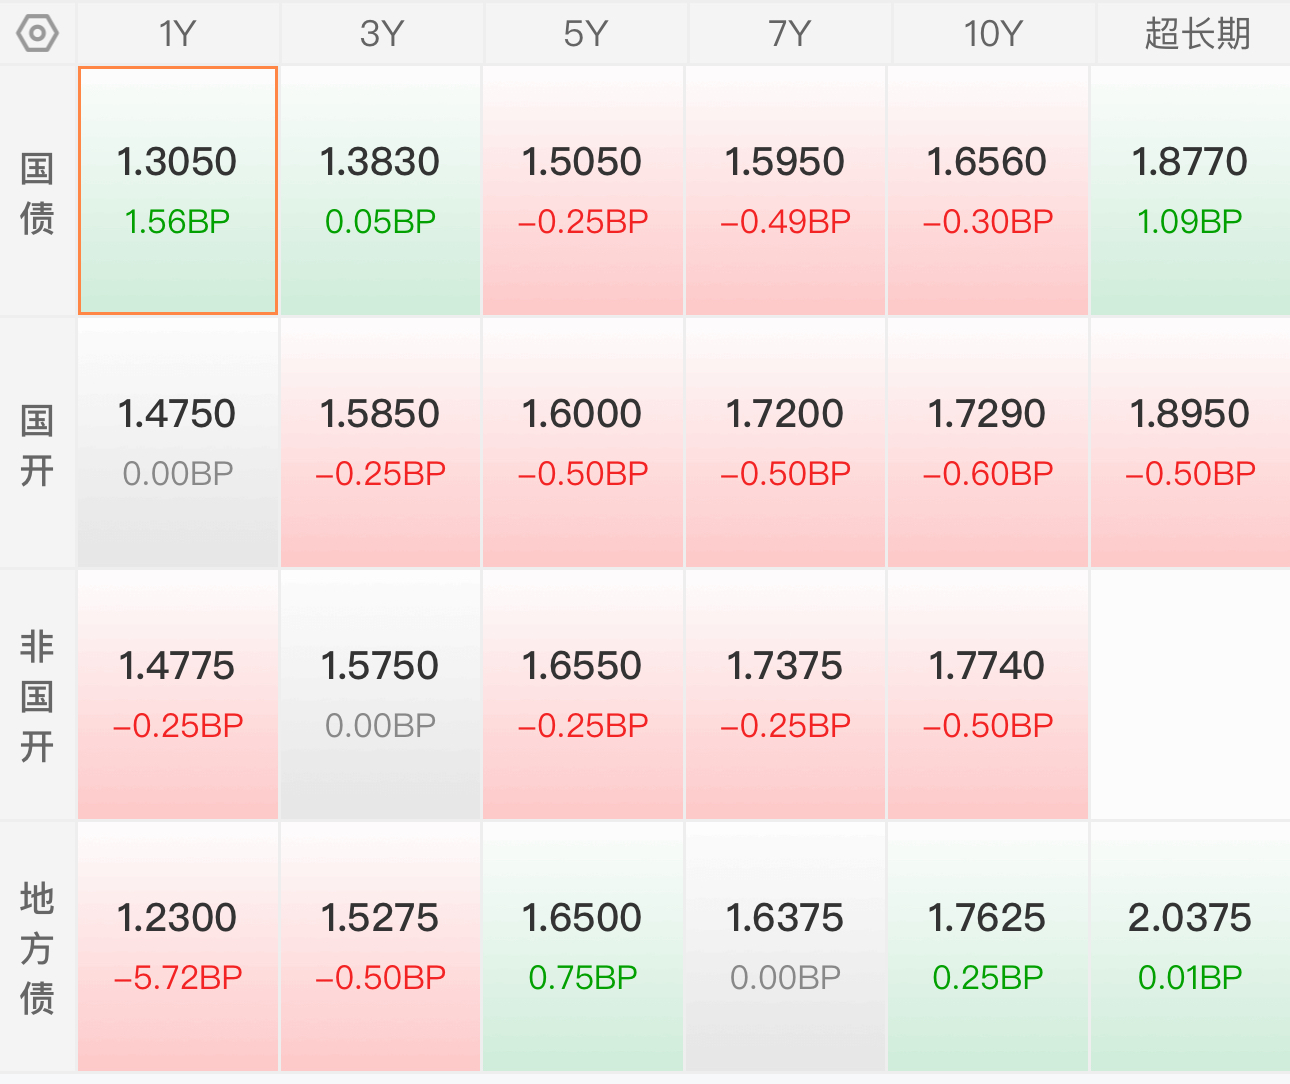
Task: Click the 非国开 10Y cell 1.7740
Action: [987, 695]
